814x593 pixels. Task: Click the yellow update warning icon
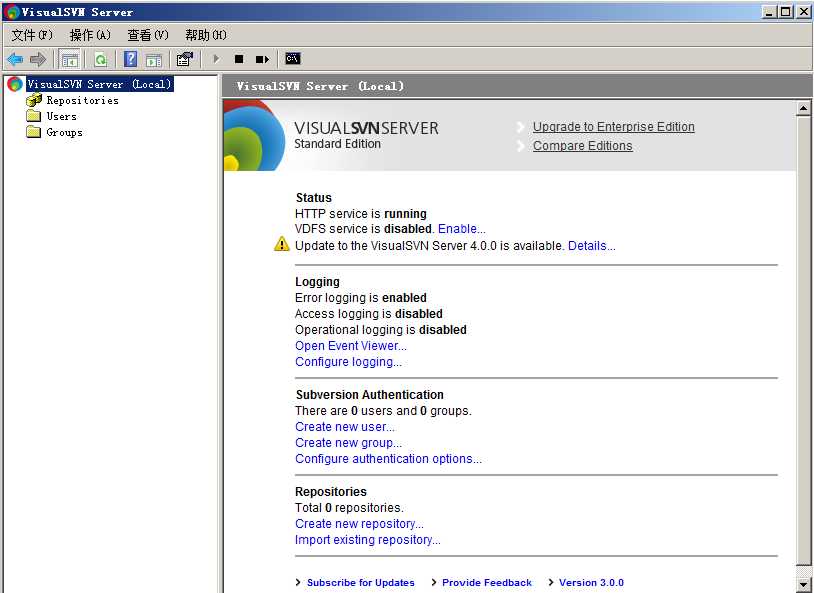(x=281, y=244)
